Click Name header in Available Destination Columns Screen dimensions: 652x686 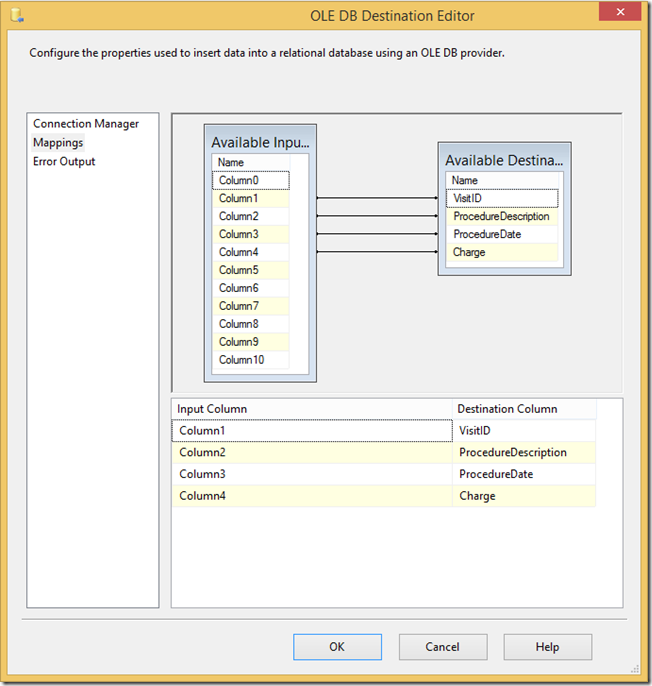coord(502,180)
